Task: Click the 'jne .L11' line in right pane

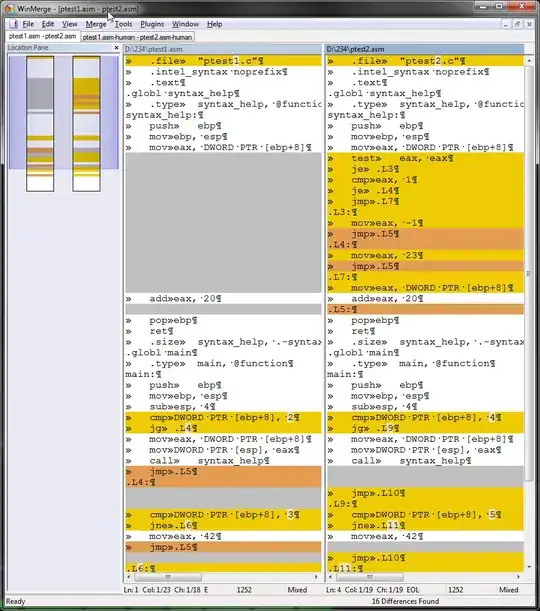Action: (425, 526)
